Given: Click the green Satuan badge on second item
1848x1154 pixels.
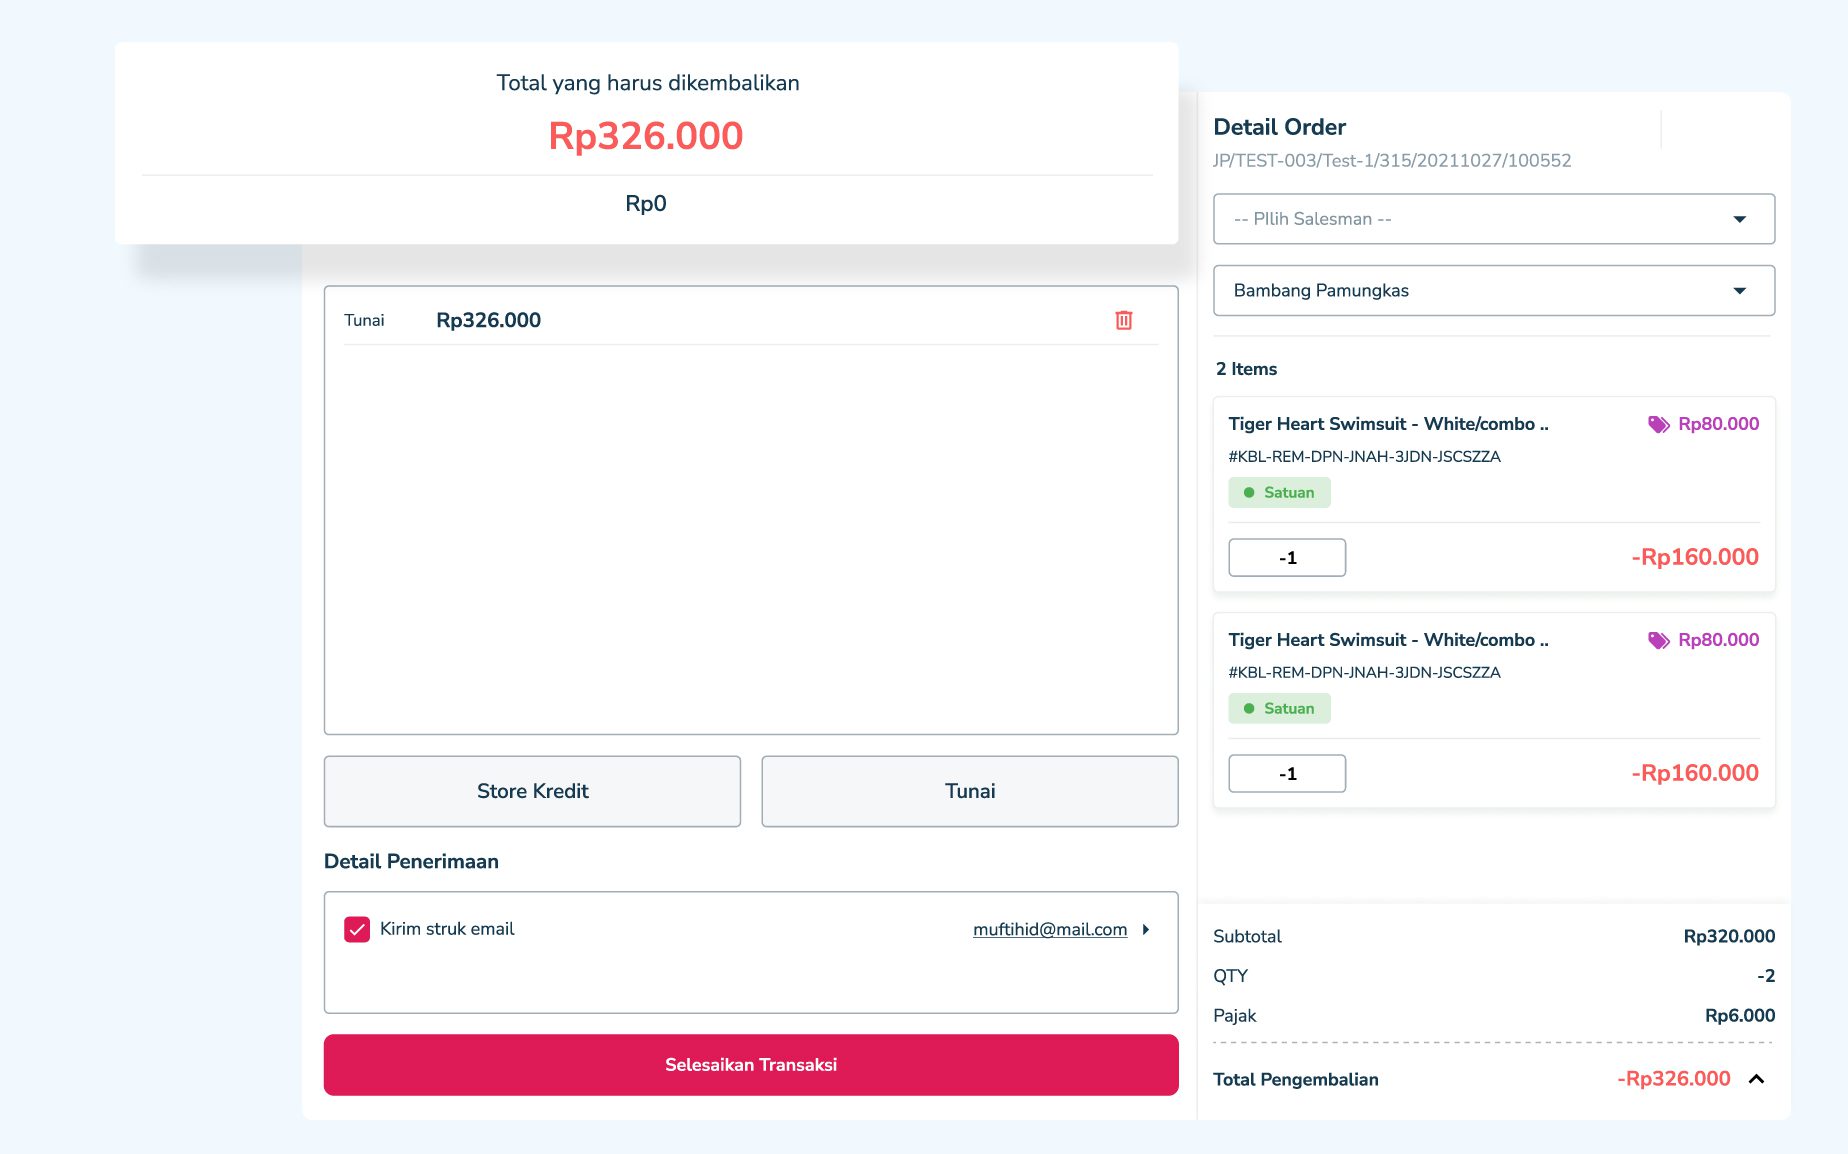Looking at the screenshot, I should click(x=1280, y=708).
